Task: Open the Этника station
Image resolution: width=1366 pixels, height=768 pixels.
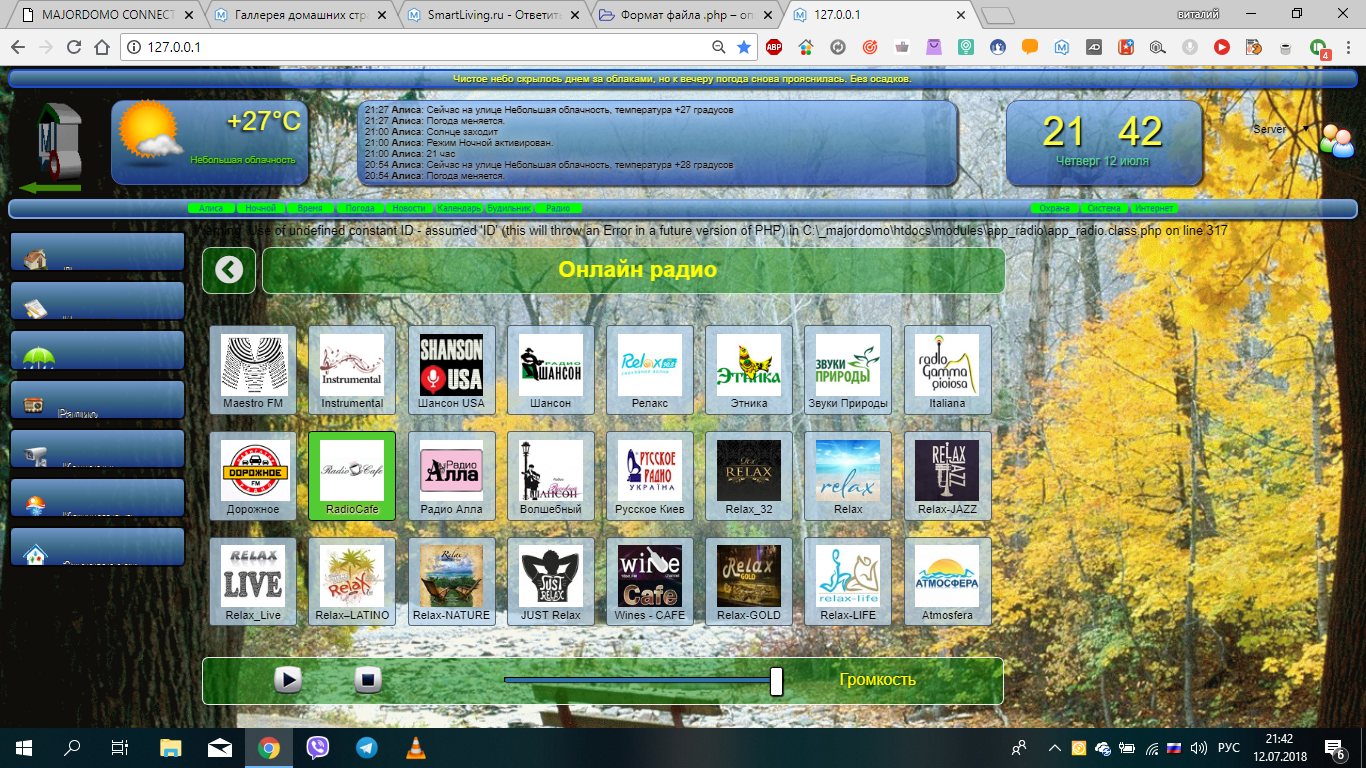Action: 749,370
